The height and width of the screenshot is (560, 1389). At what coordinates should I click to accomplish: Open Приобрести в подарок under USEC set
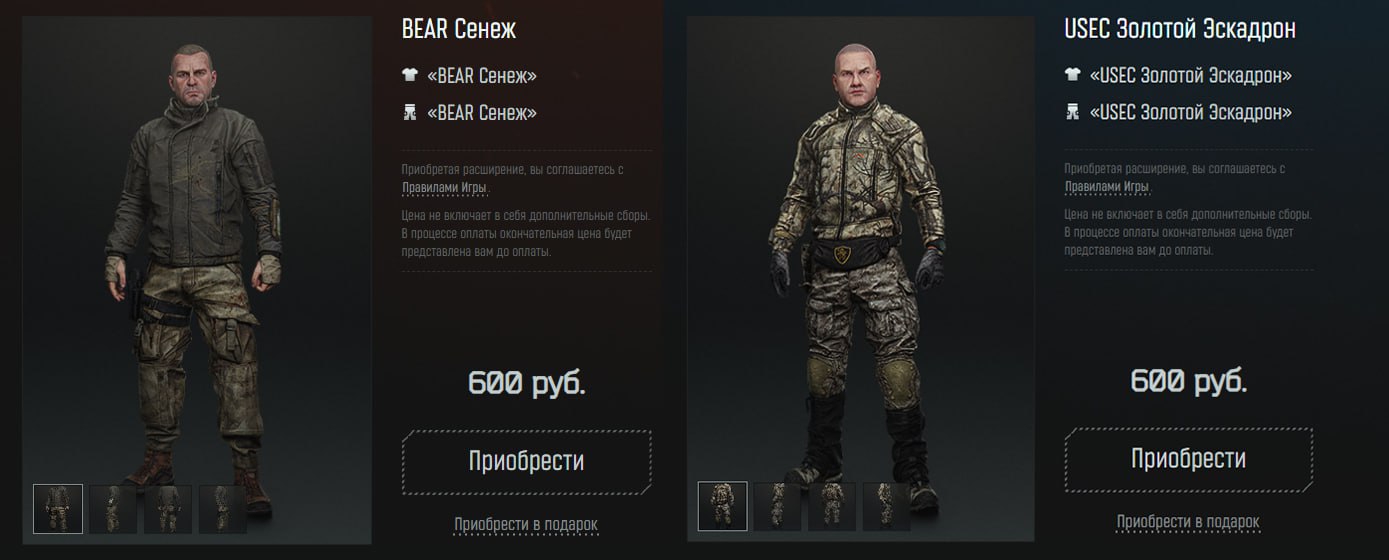point(1188,522)
